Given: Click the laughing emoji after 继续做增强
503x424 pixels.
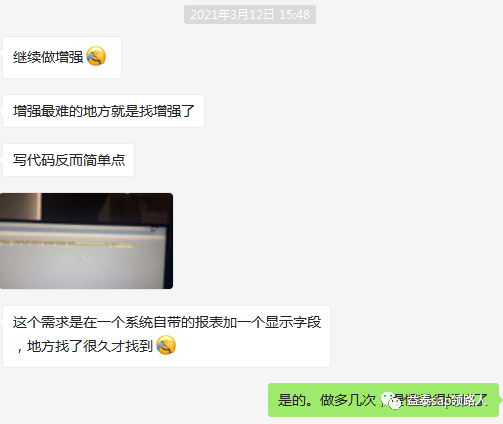Looking at the screenshot, I should [x=96, y=56].
